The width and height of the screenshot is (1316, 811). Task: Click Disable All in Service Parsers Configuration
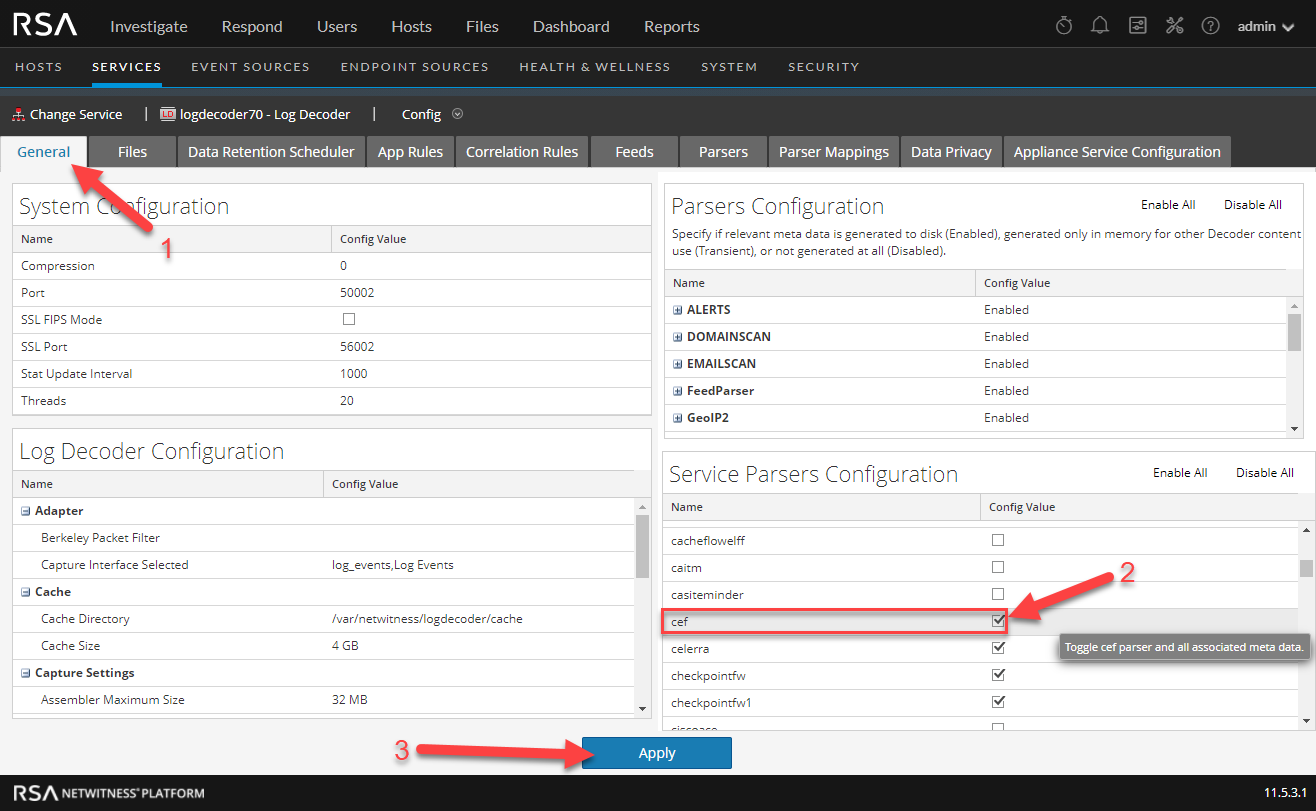[1264, 473]
